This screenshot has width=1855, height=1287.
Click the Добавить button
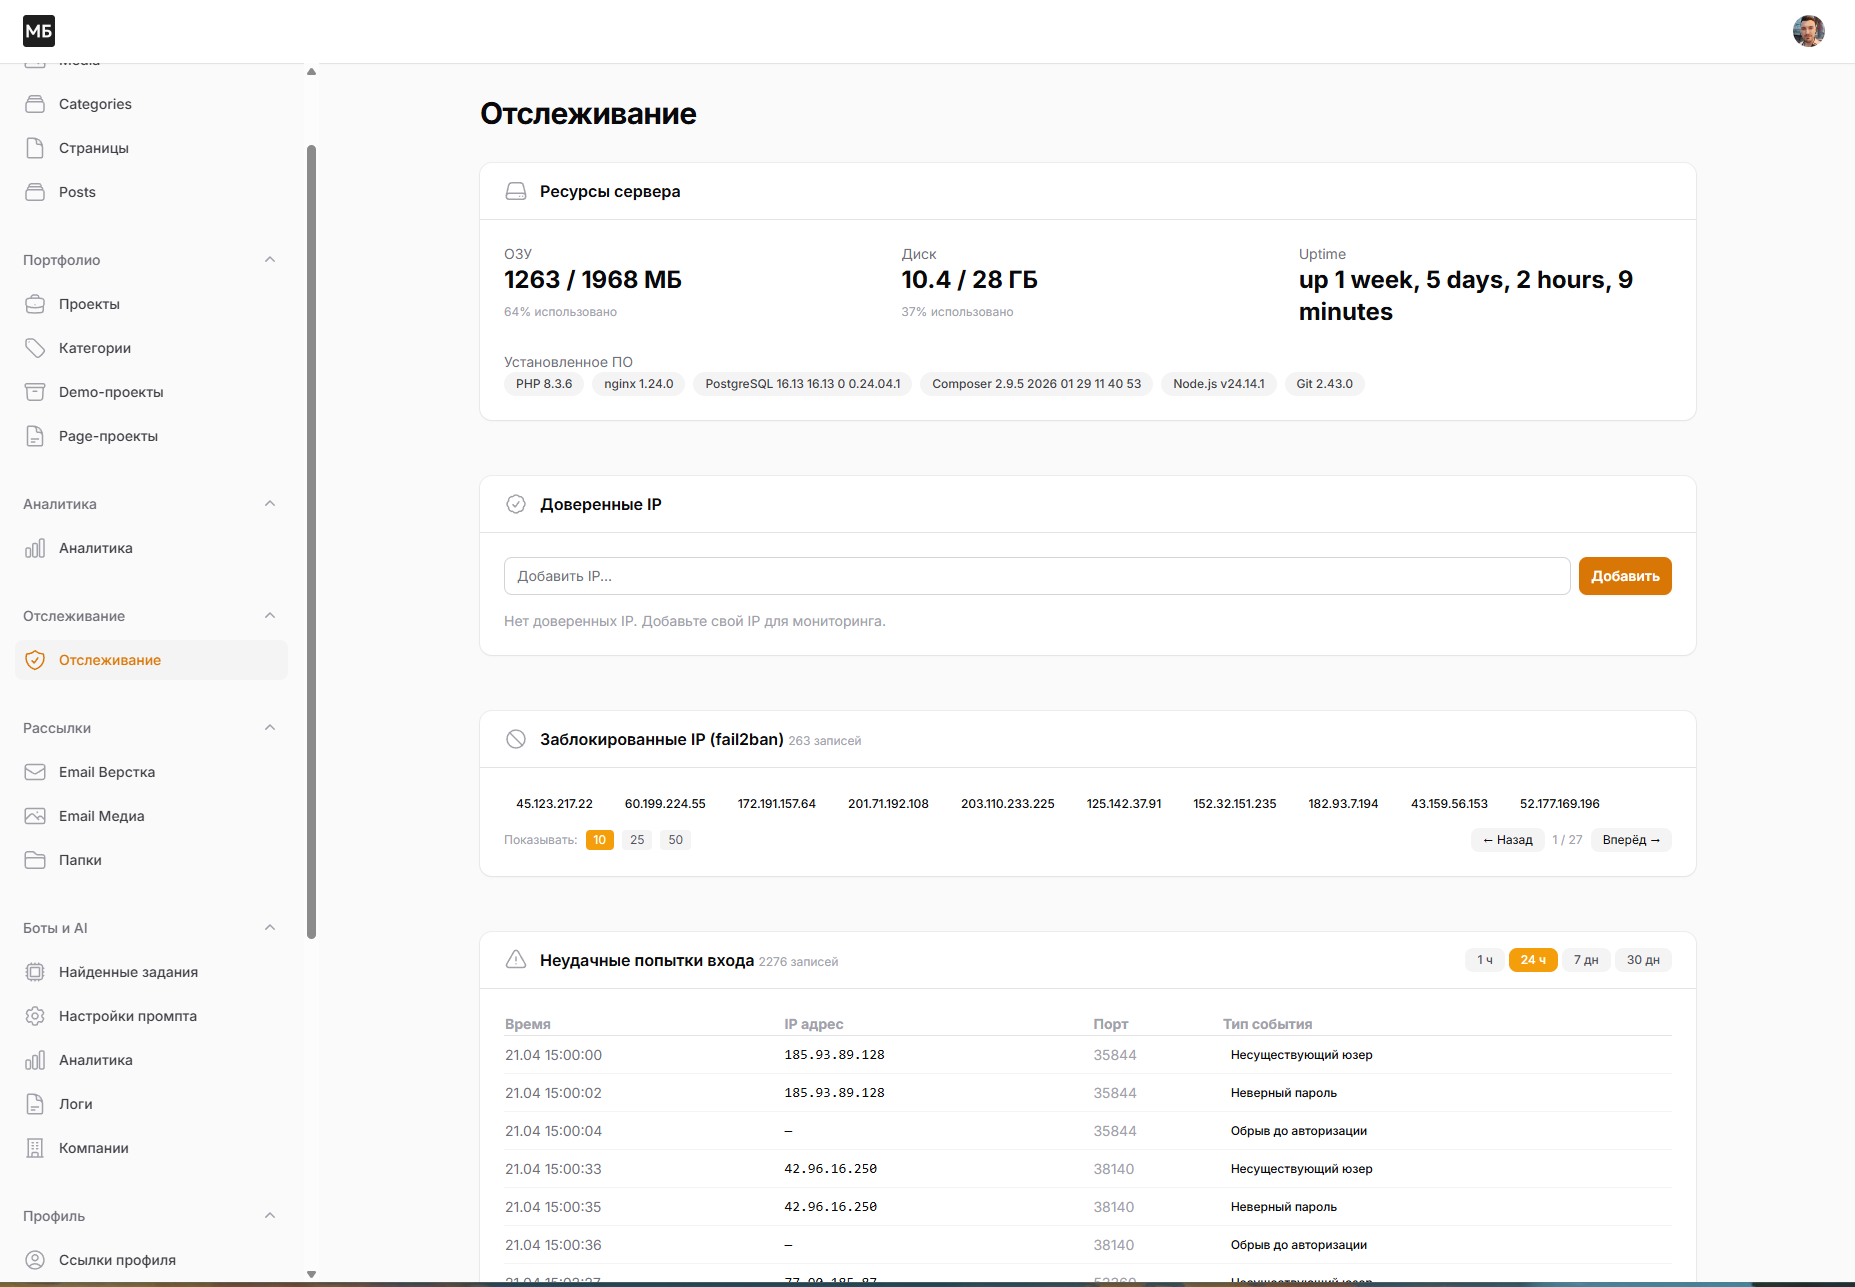click(x=1625, y=576)
